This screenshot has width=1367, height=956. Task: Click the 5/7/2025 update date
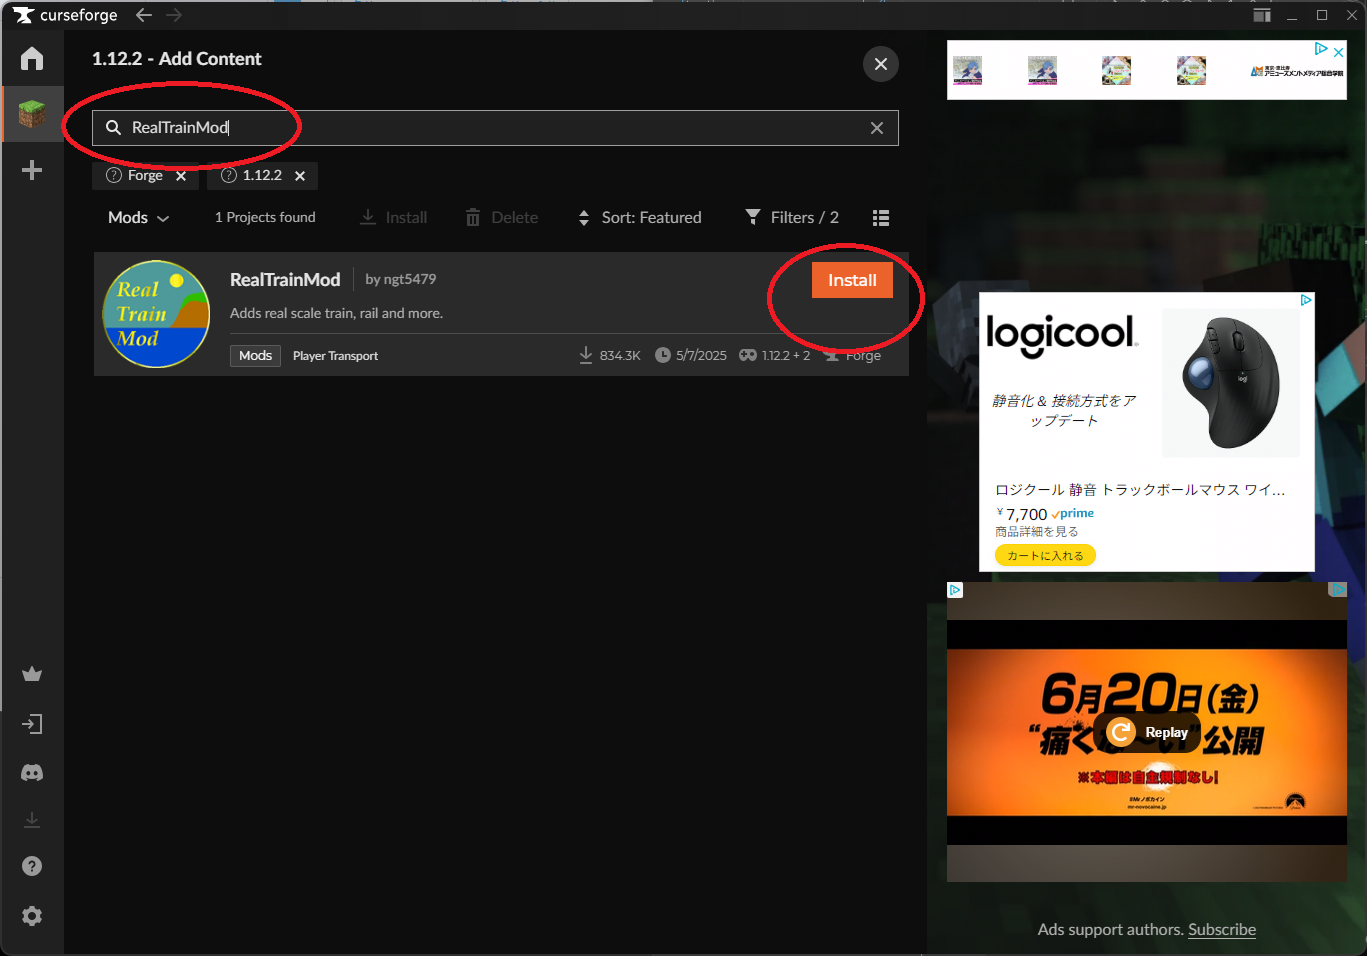(x=691, y=355)
